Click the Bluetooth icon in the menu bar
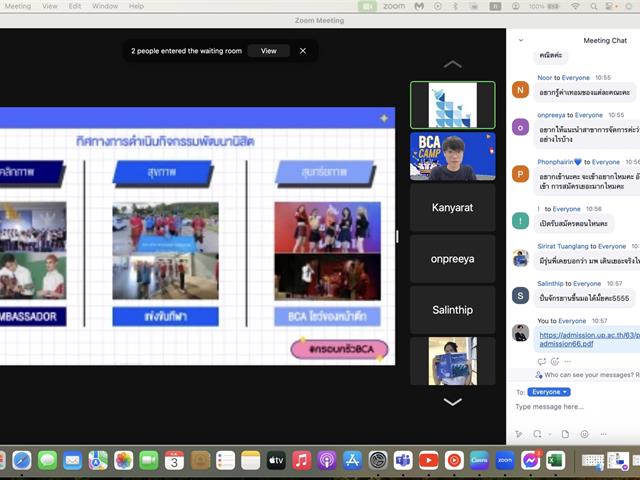The image size is (640, 480). point(455,6)
